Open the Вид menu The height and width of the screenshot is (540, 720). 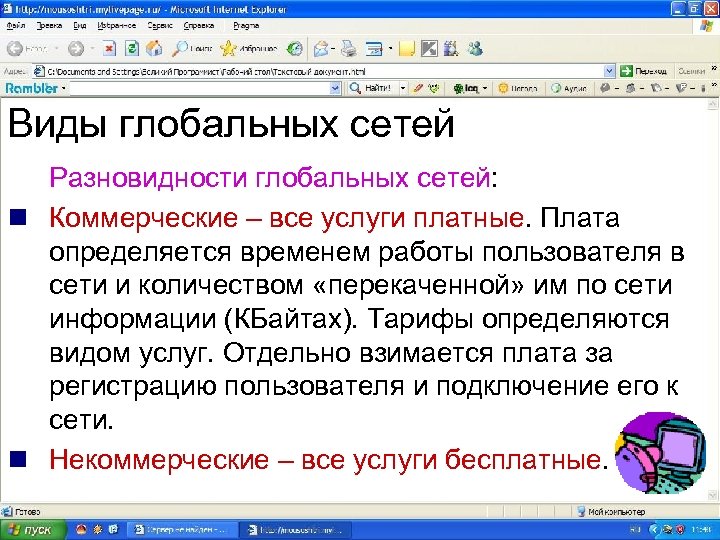80,26
